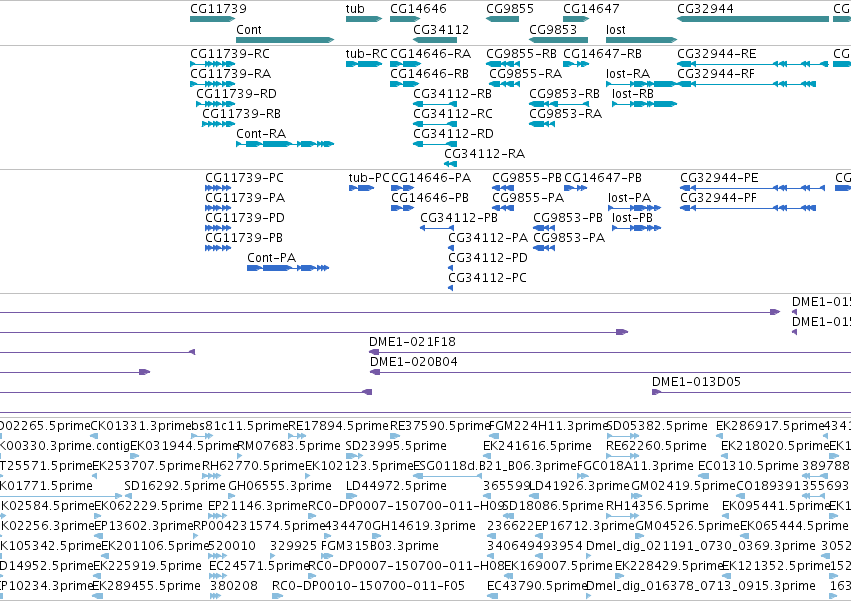Click the CG9855 gene label
851x601 pixels.
510,9
